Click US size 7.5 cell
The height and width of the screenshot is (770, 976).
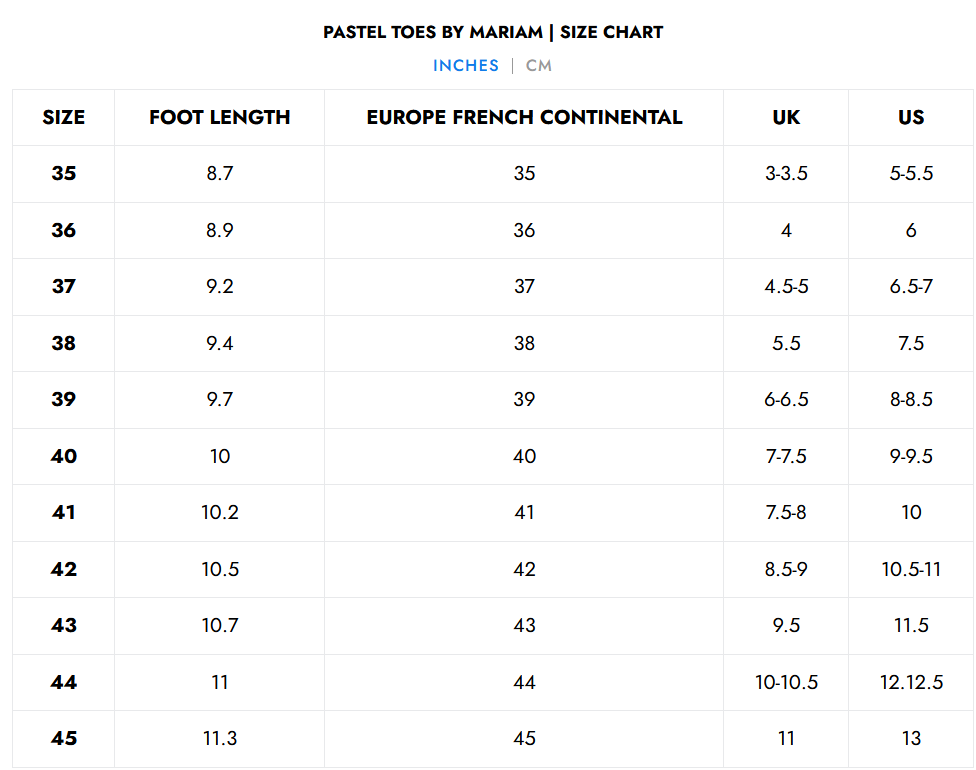[911, 343]
